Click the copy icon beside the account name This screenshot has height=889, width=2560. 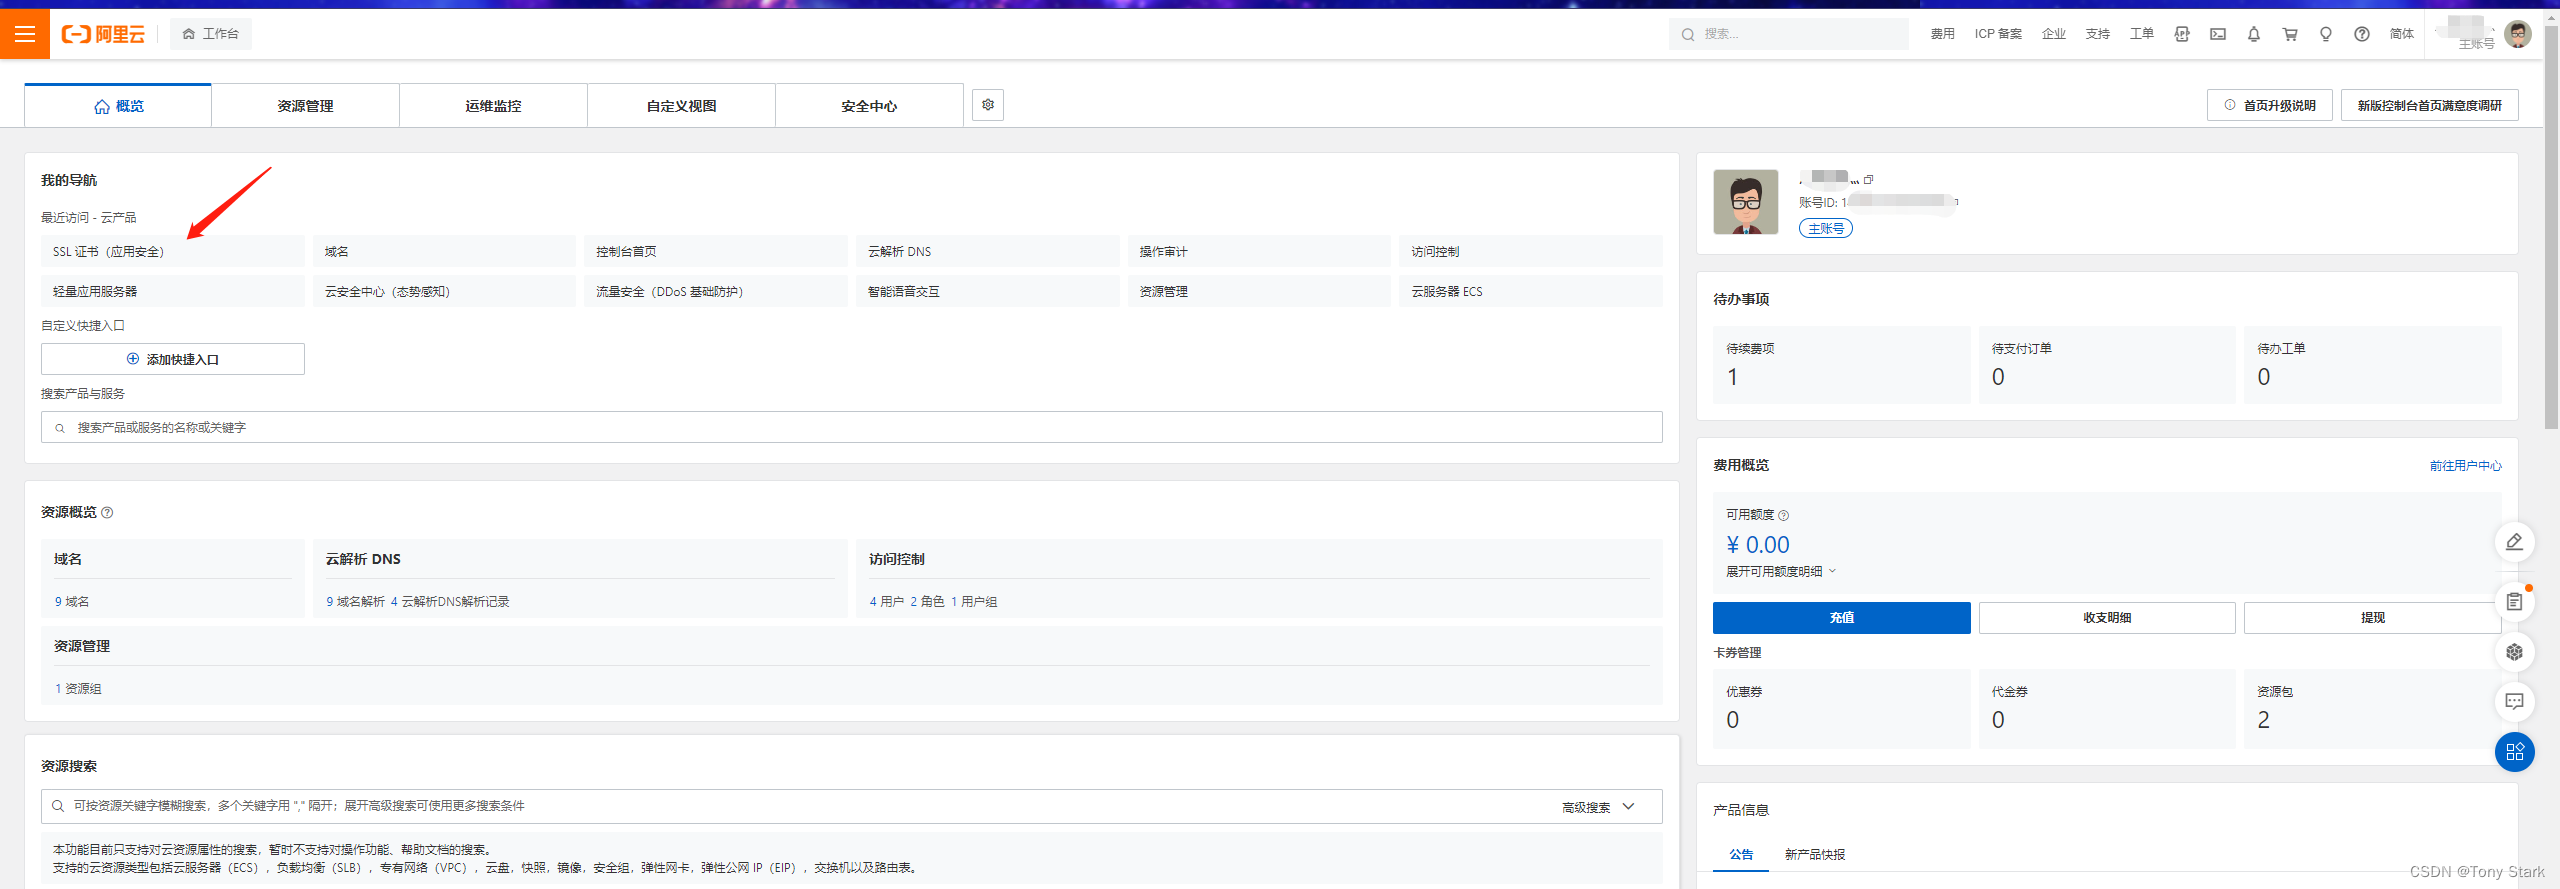(x=1868, y=180)
